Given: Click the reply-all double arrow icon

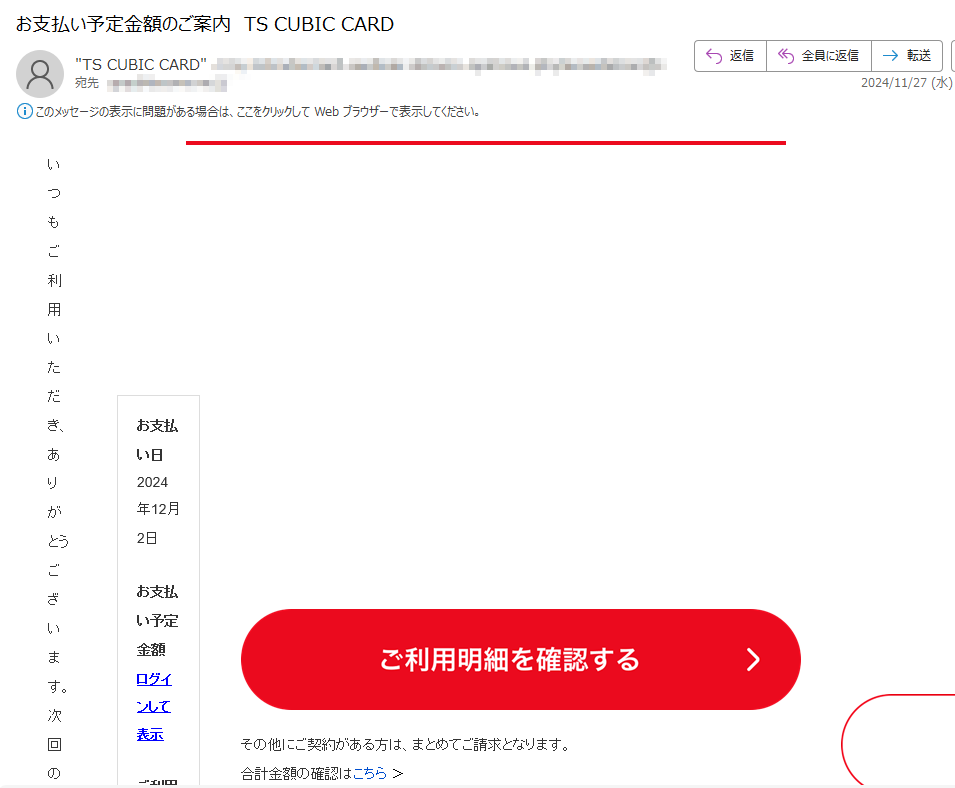Looking at the screenshot, I should (x=786, y=56).
